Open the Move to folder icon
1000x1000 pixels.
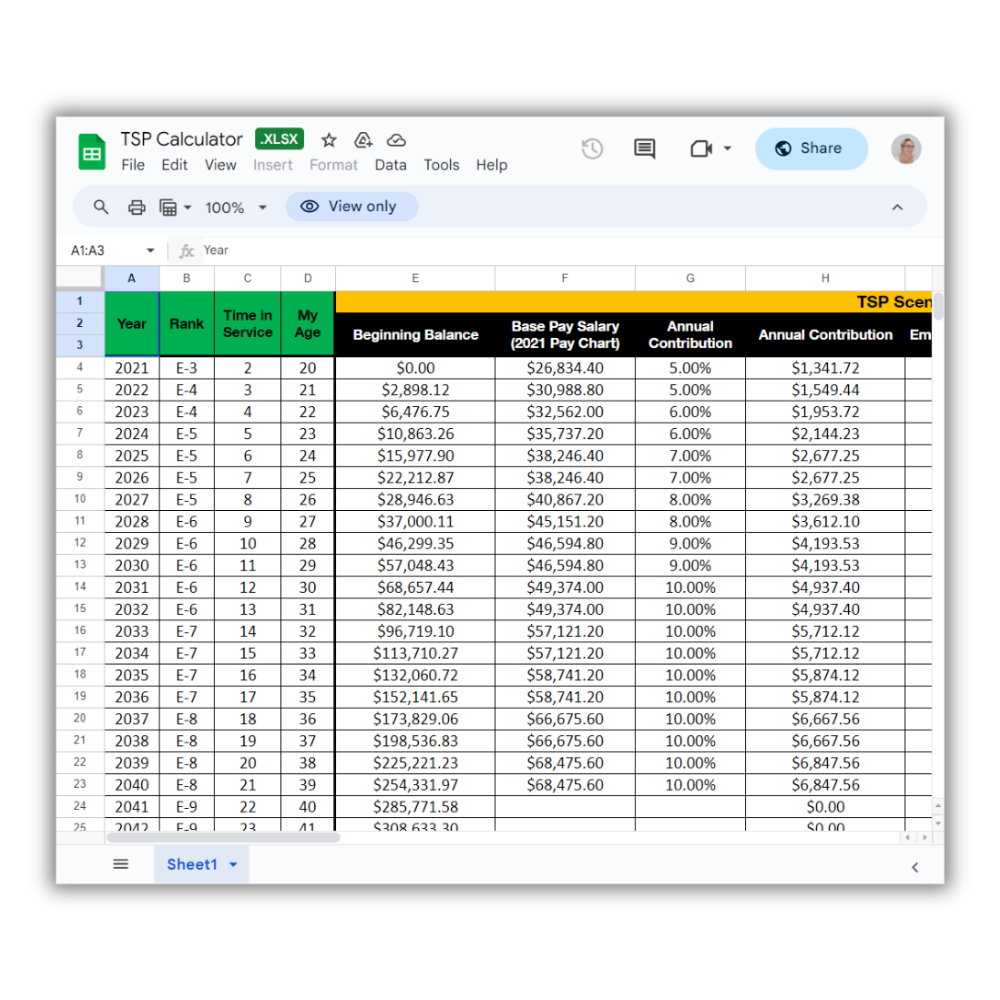[x=363, y=140]
